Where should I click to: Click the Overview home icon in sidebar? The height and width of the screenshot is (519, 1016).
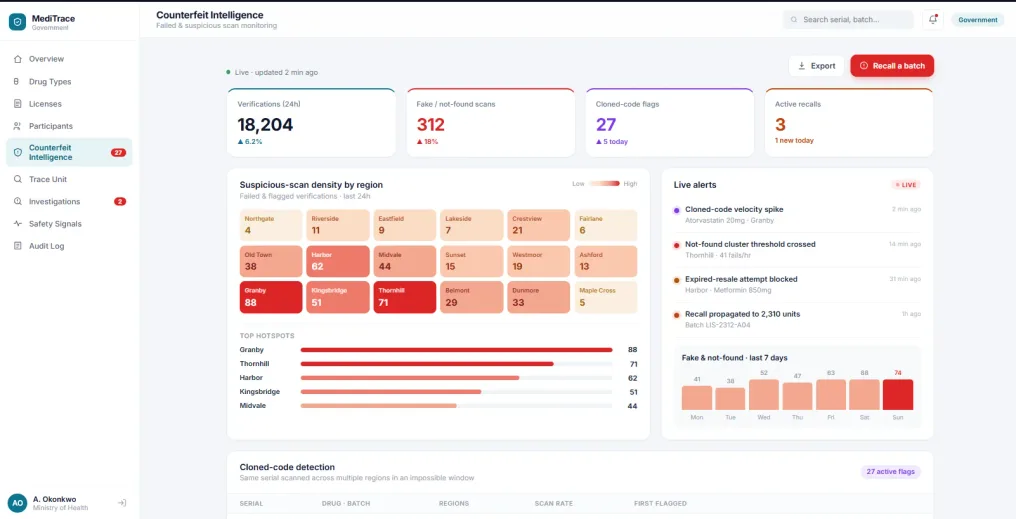[x=17, y=59]
